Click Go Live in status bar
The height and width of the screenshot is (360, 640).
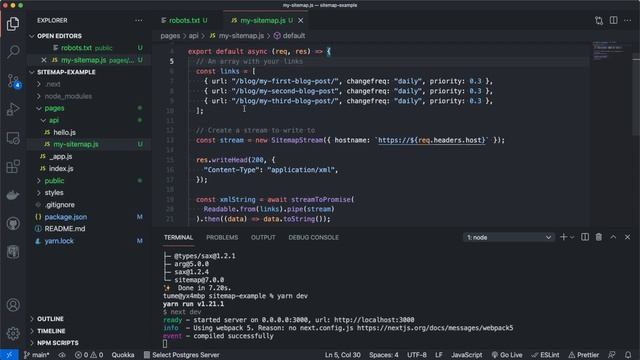(507, 355)
